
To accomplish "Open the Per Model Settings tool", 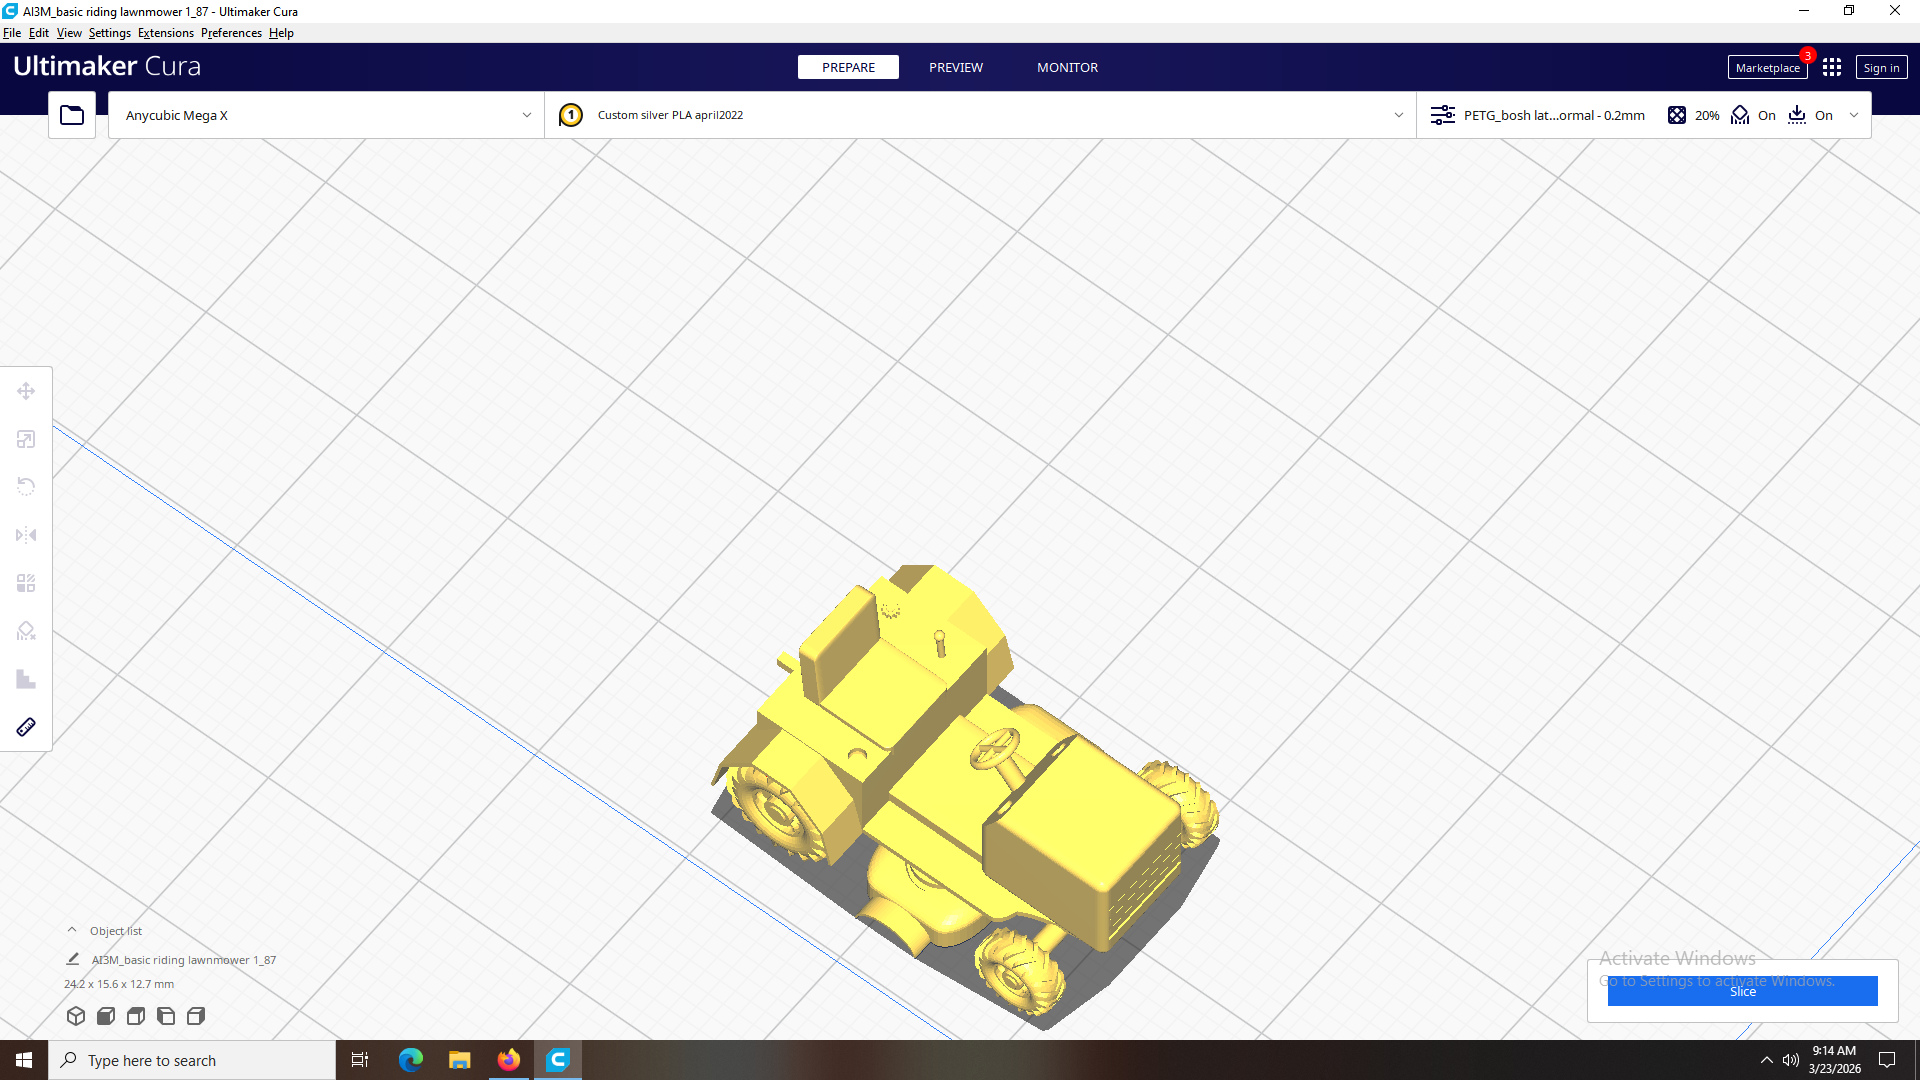I will coord(26,583).
